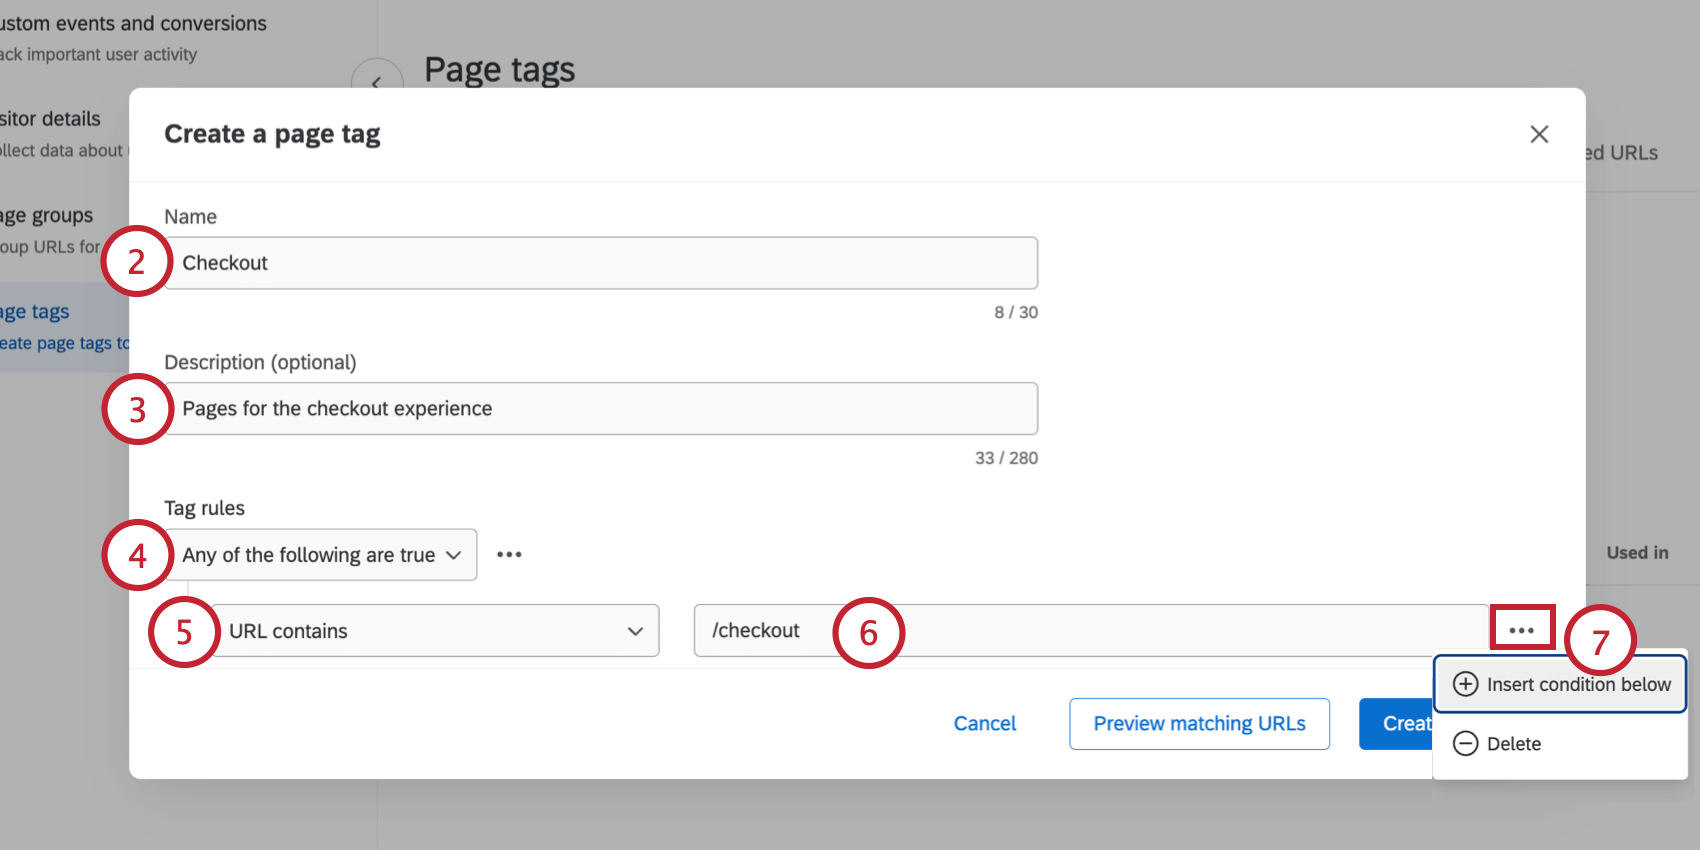Open Visitor details in the sidebar
Screen dimensions: 1700x850
pyautogui.click(x=50, y=119)
